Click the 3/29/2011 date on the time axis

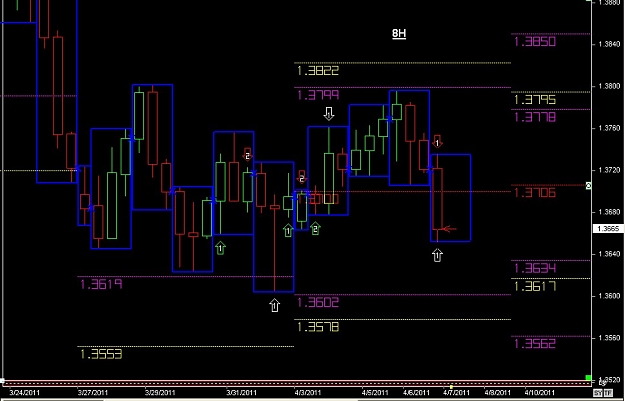160,393
